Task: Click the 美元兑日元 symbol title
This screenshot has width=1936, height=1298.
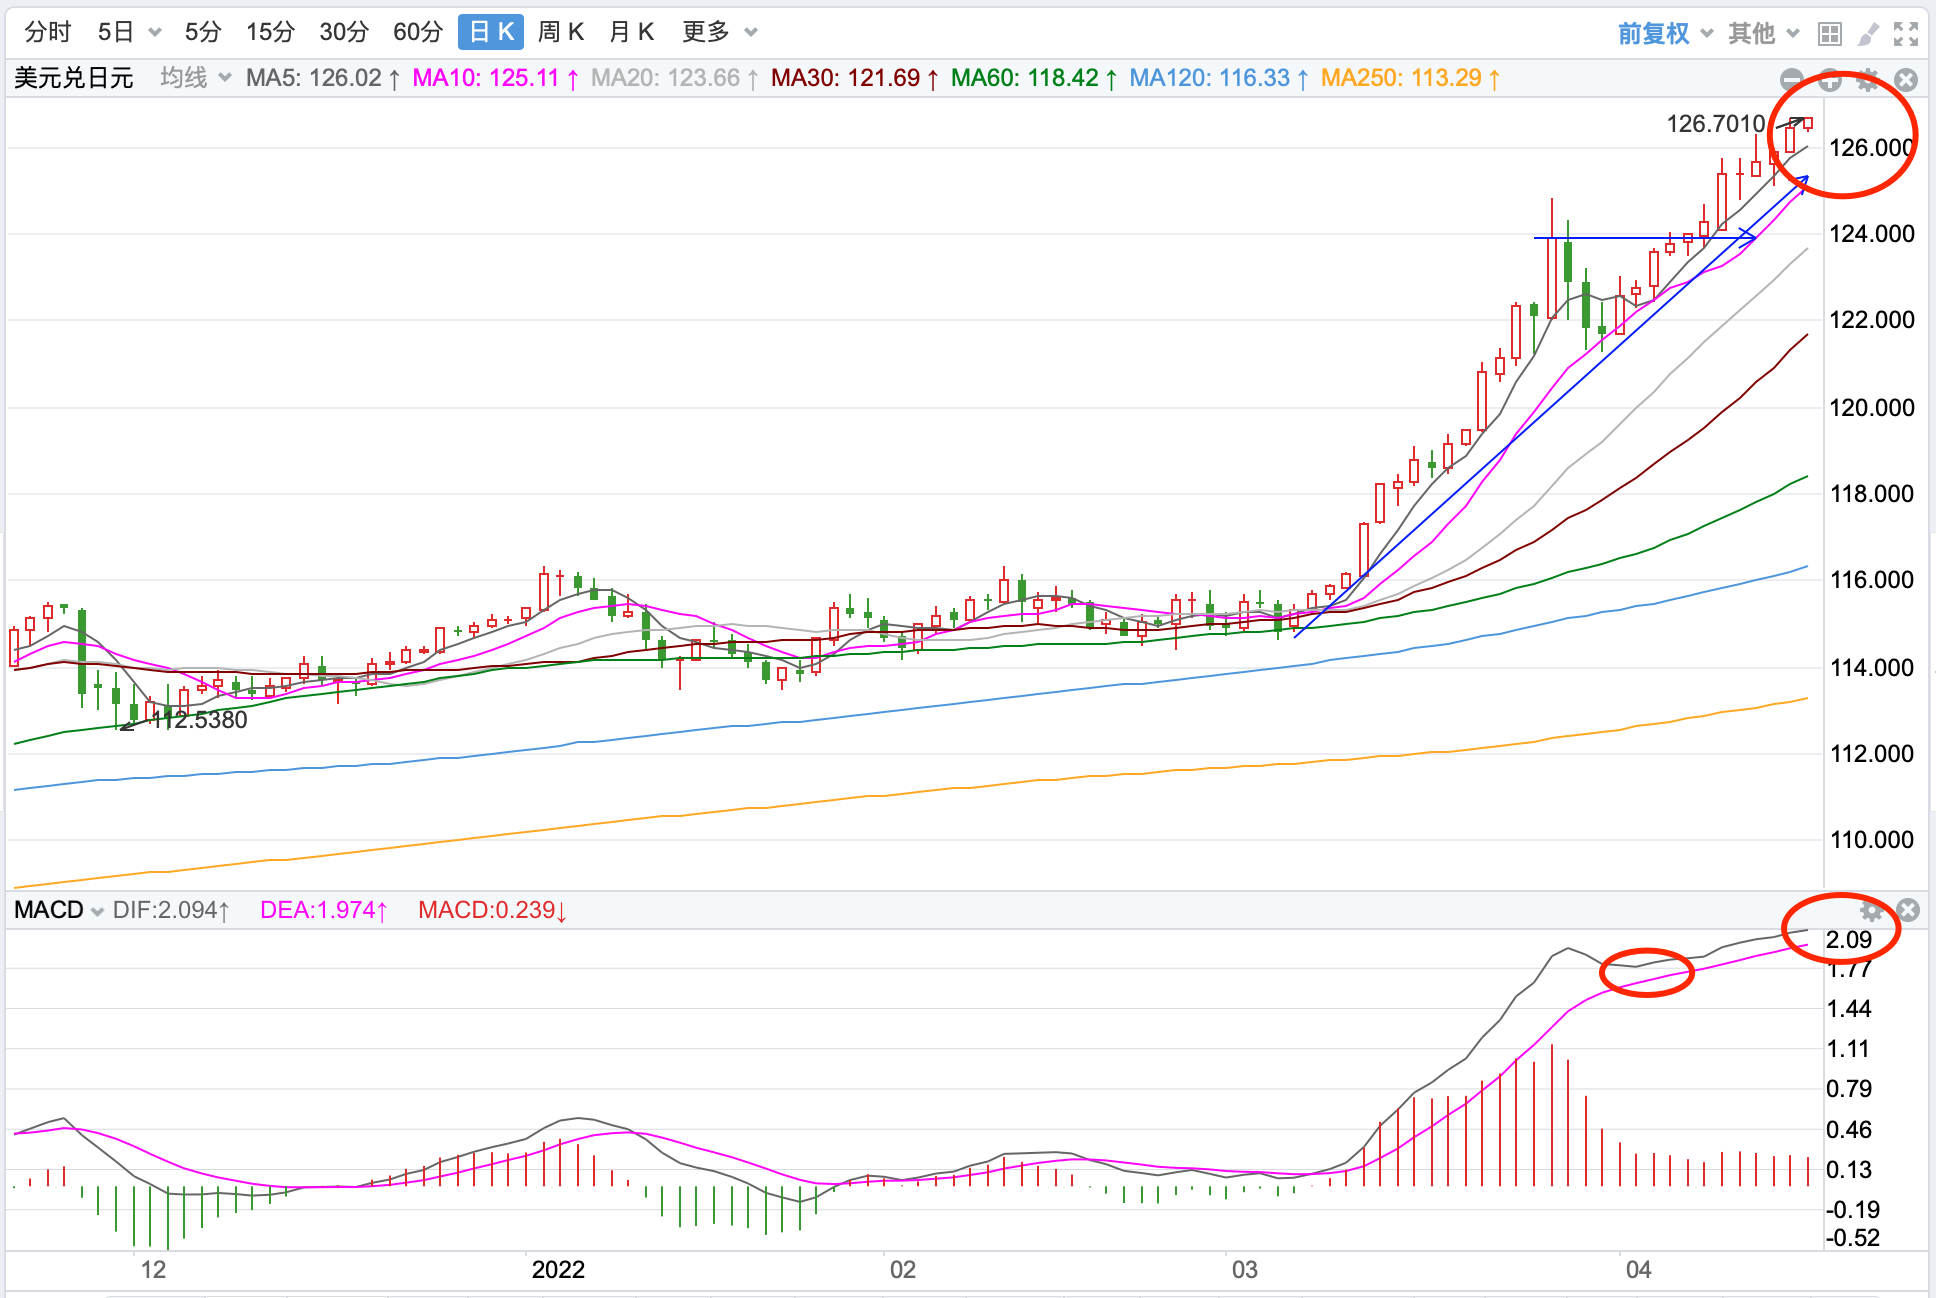Action: [74, 78]
